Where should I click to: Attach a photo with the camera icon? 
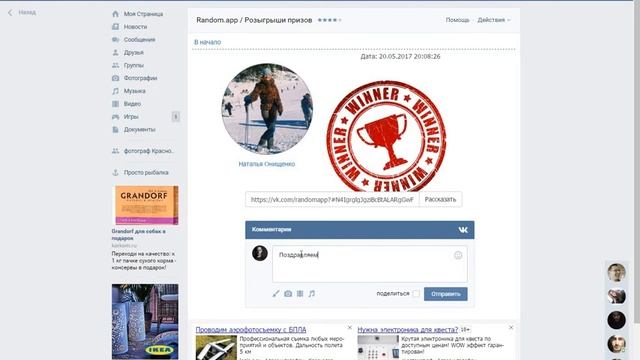coord(288,293)
